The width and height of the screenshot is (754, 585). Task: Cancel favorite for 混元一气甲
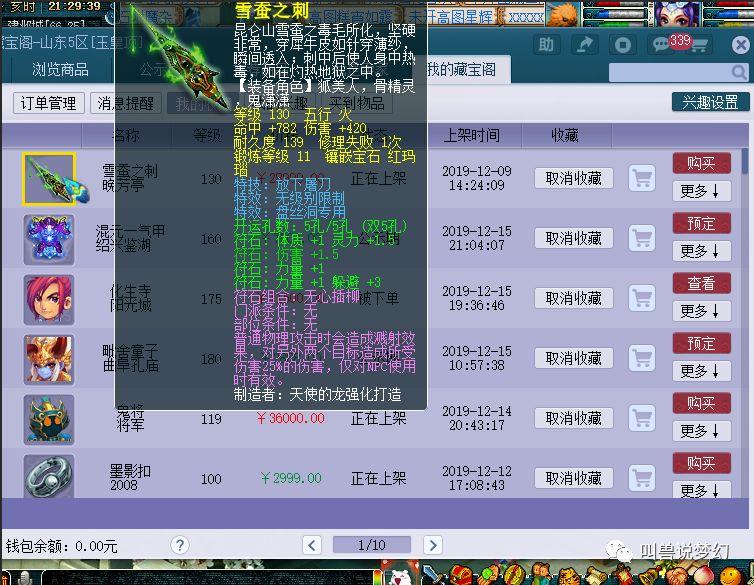click(574, 238)
